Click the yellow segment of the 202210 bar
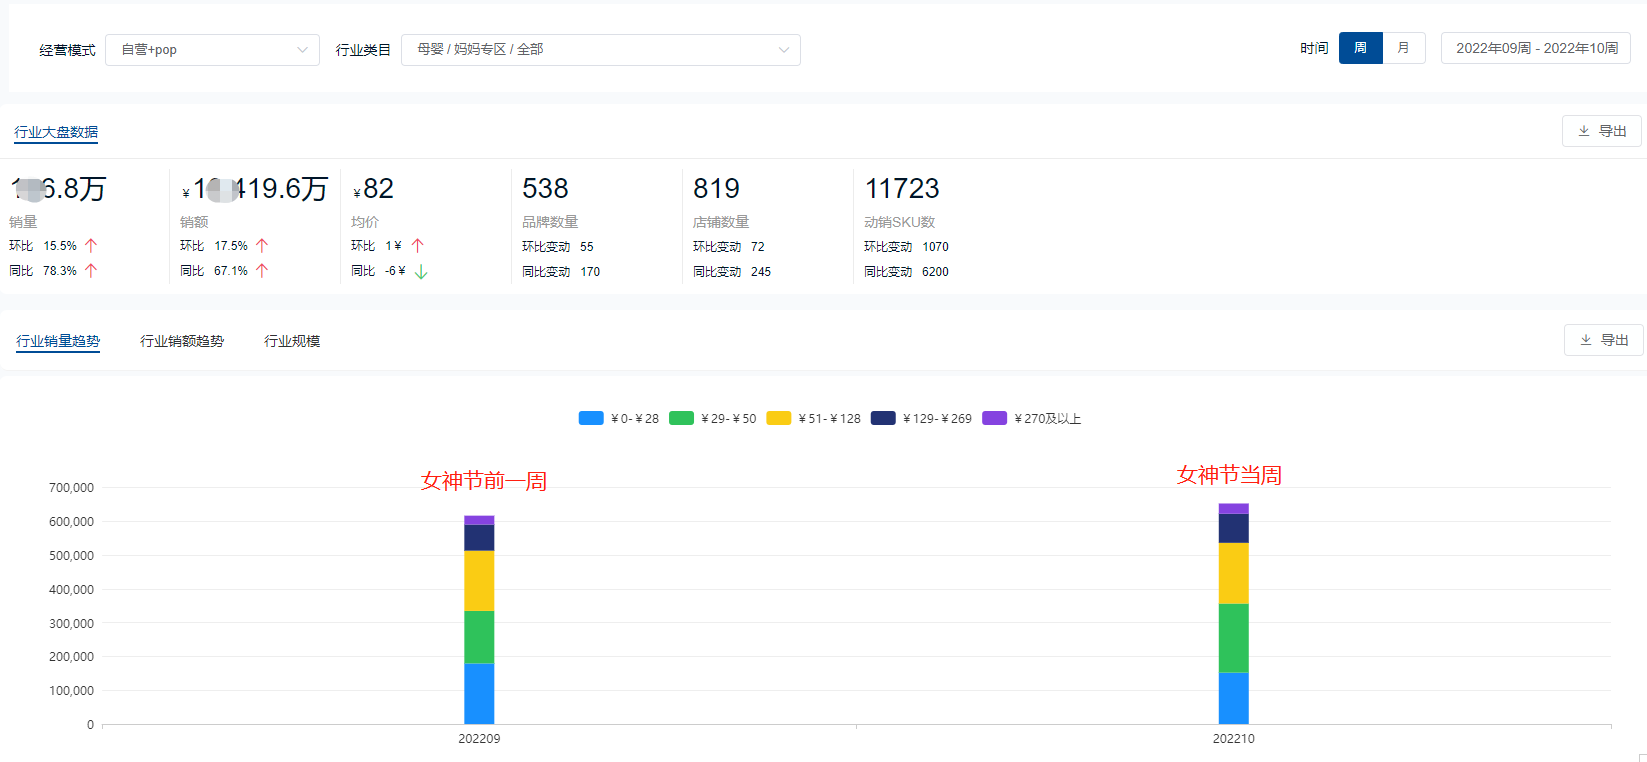 pos(1234,574)
